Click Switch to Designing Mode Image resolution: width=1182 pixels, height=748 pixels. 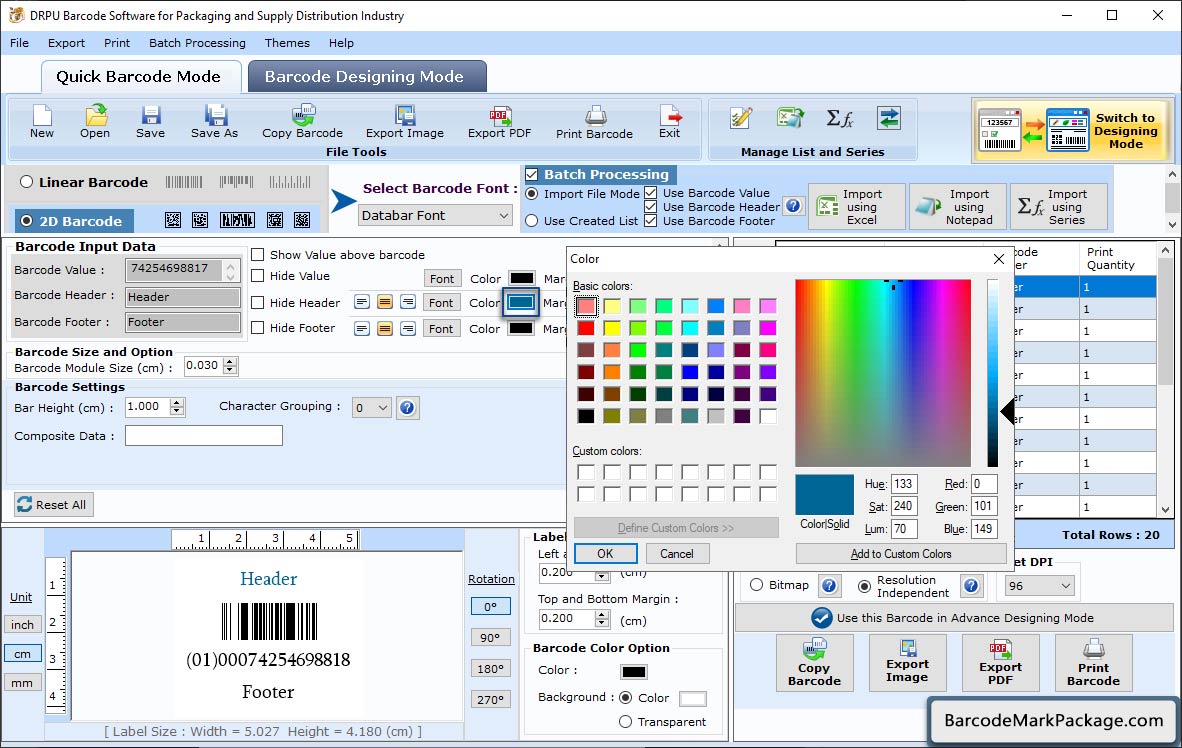point(1072,130)
